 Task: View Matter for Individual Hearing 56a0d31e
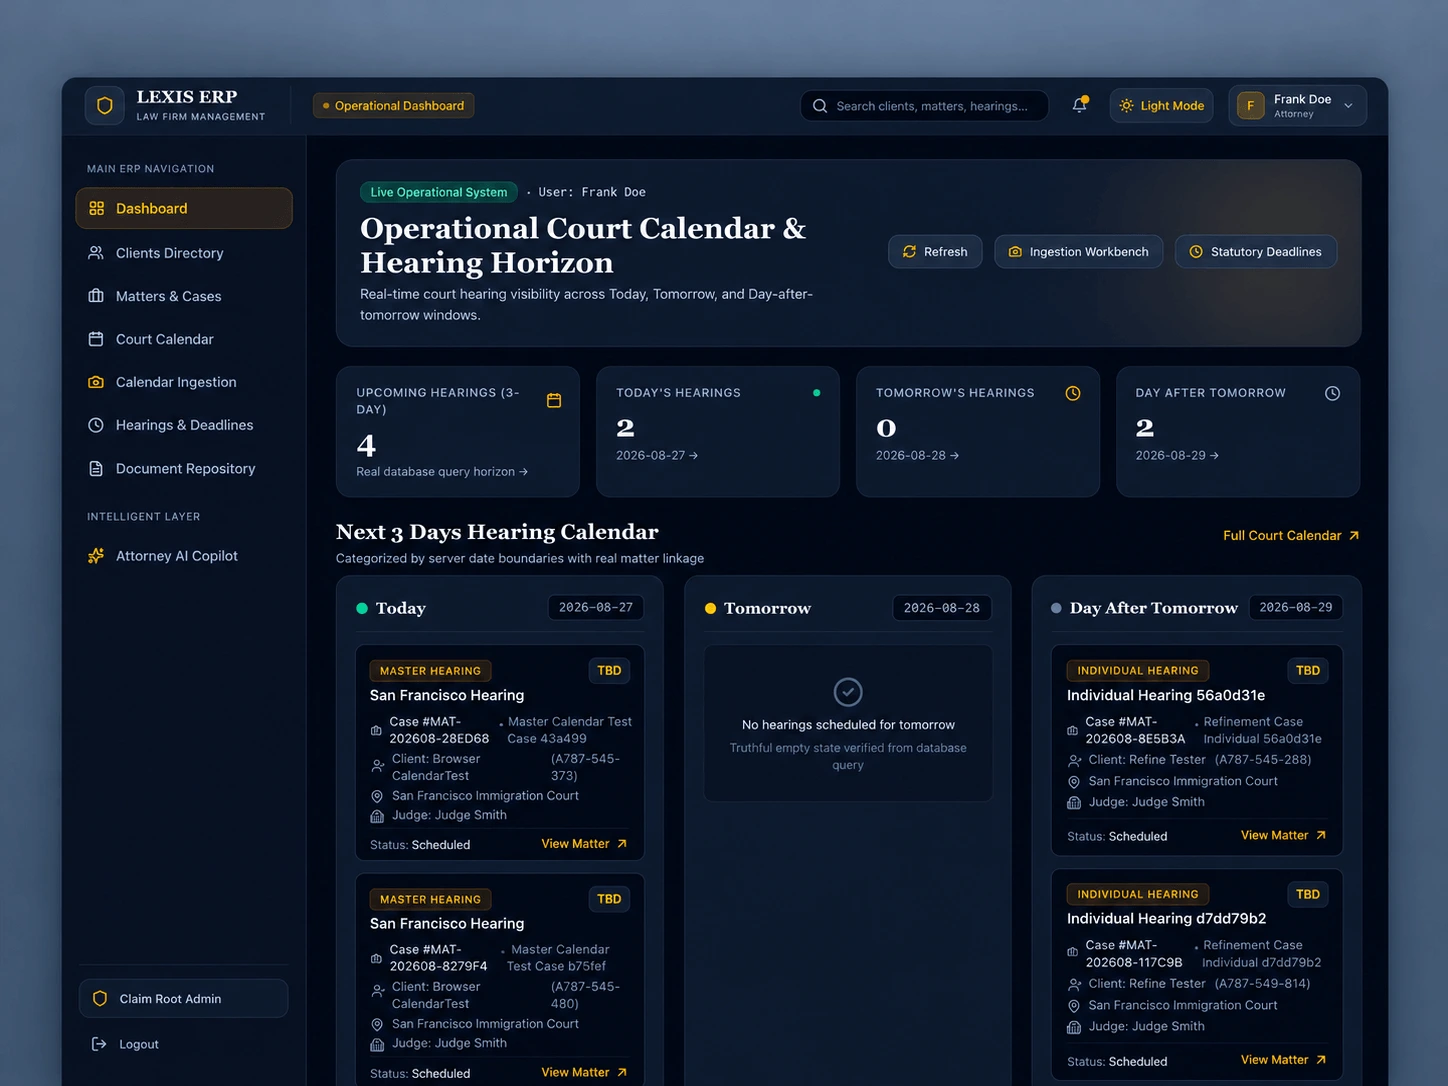pyautogui.click(x=1283, y=835)
